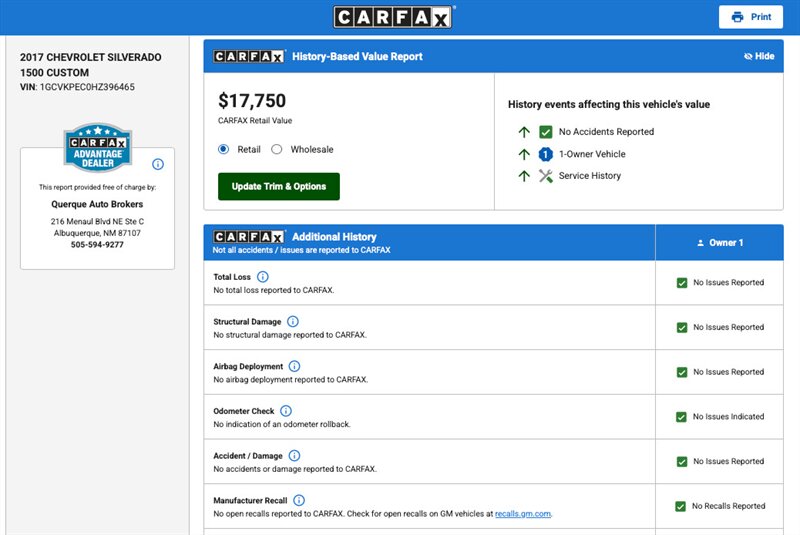Click the Owner 1 column header
The image size is (800, 535).
click(x=719, y=243)
